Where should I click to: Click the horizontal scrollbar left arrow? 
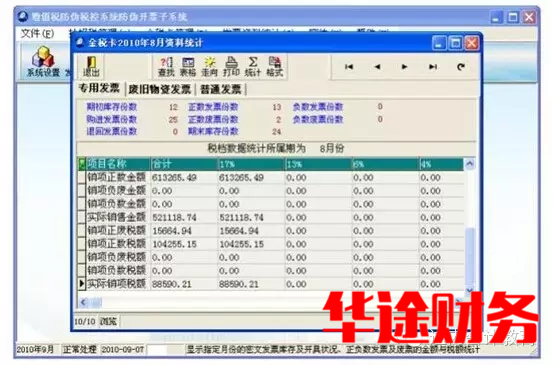pyautogui.click(x=84, y=302)
